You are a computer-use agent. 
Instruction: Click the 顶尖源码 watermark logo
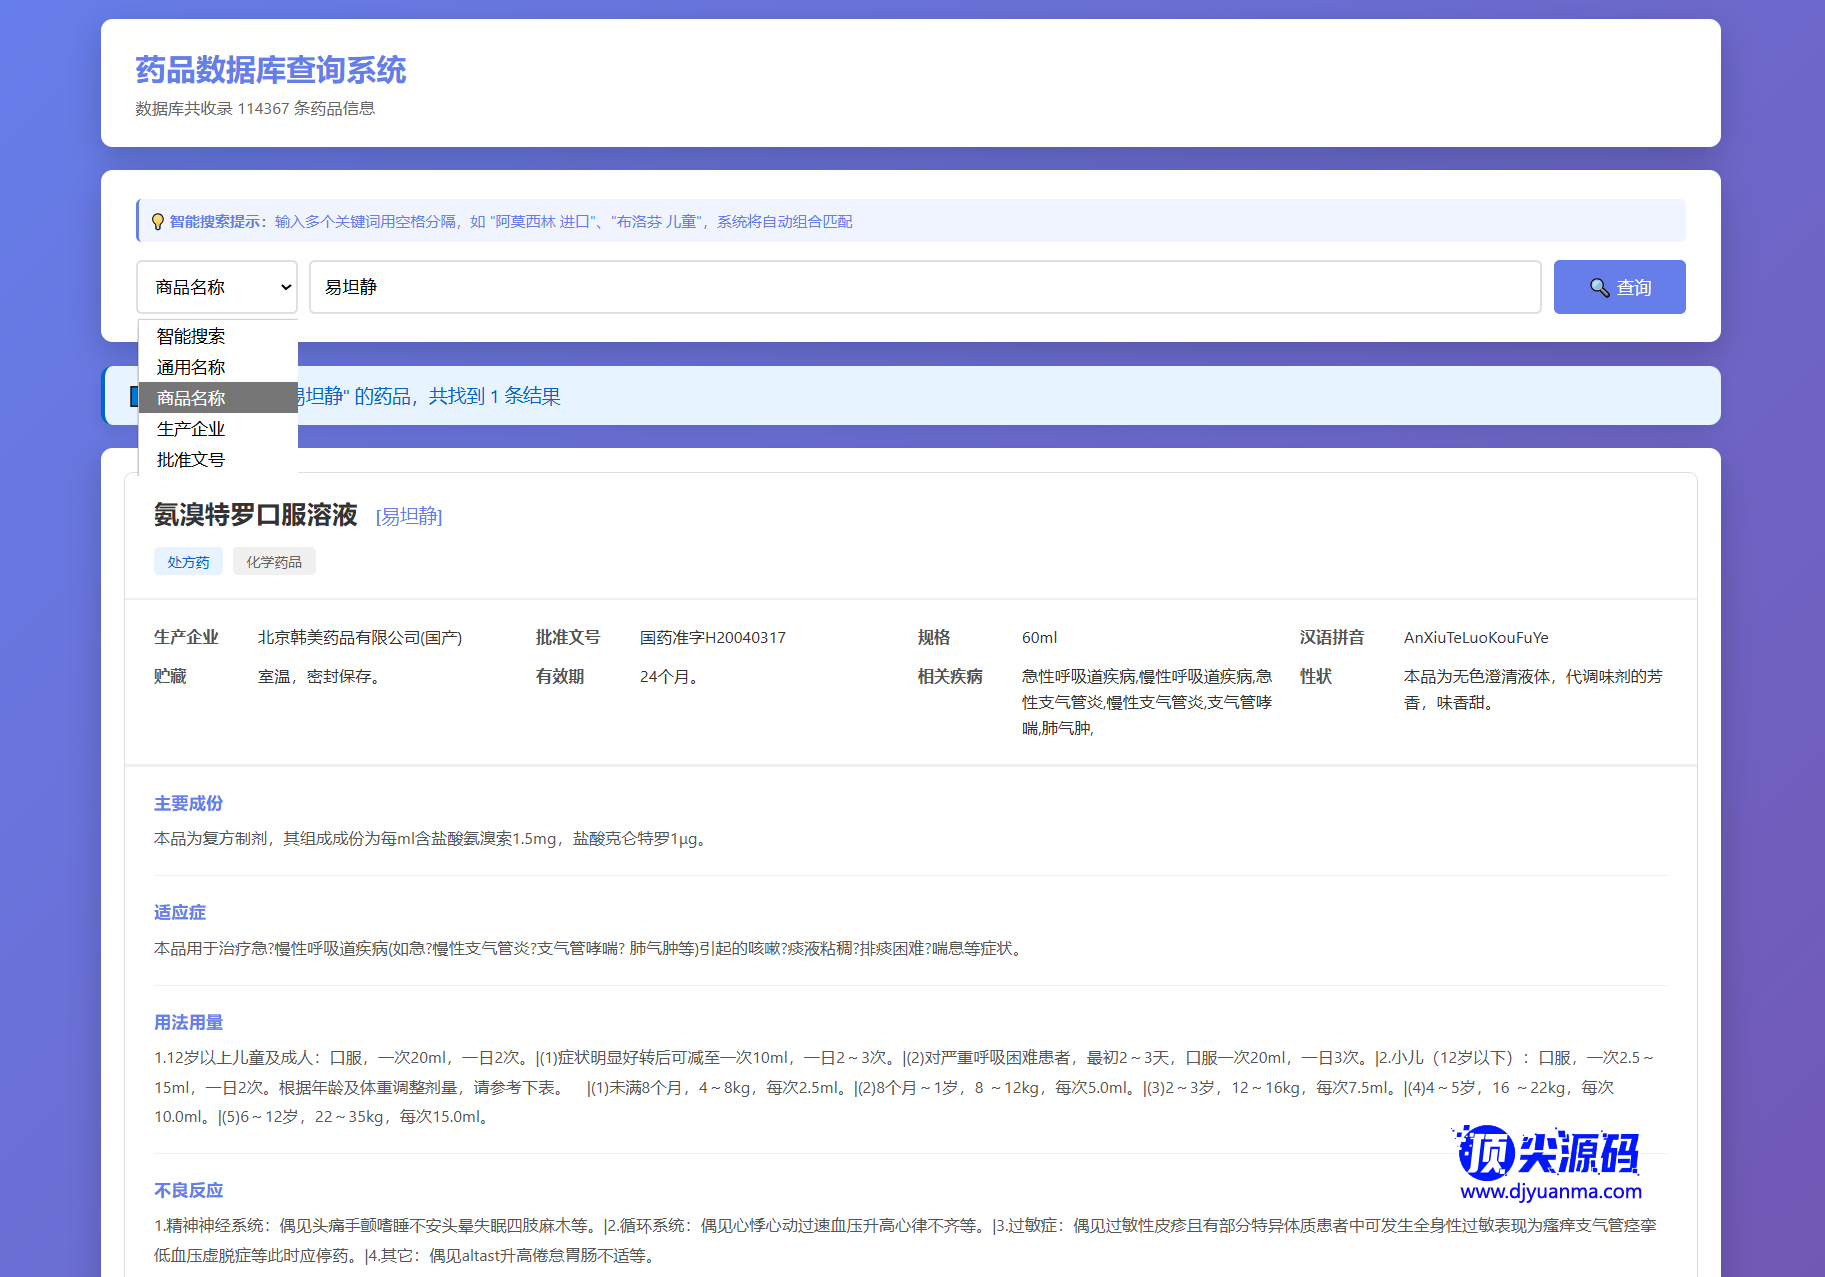pyautogui.click(x=1549, y=1153)
